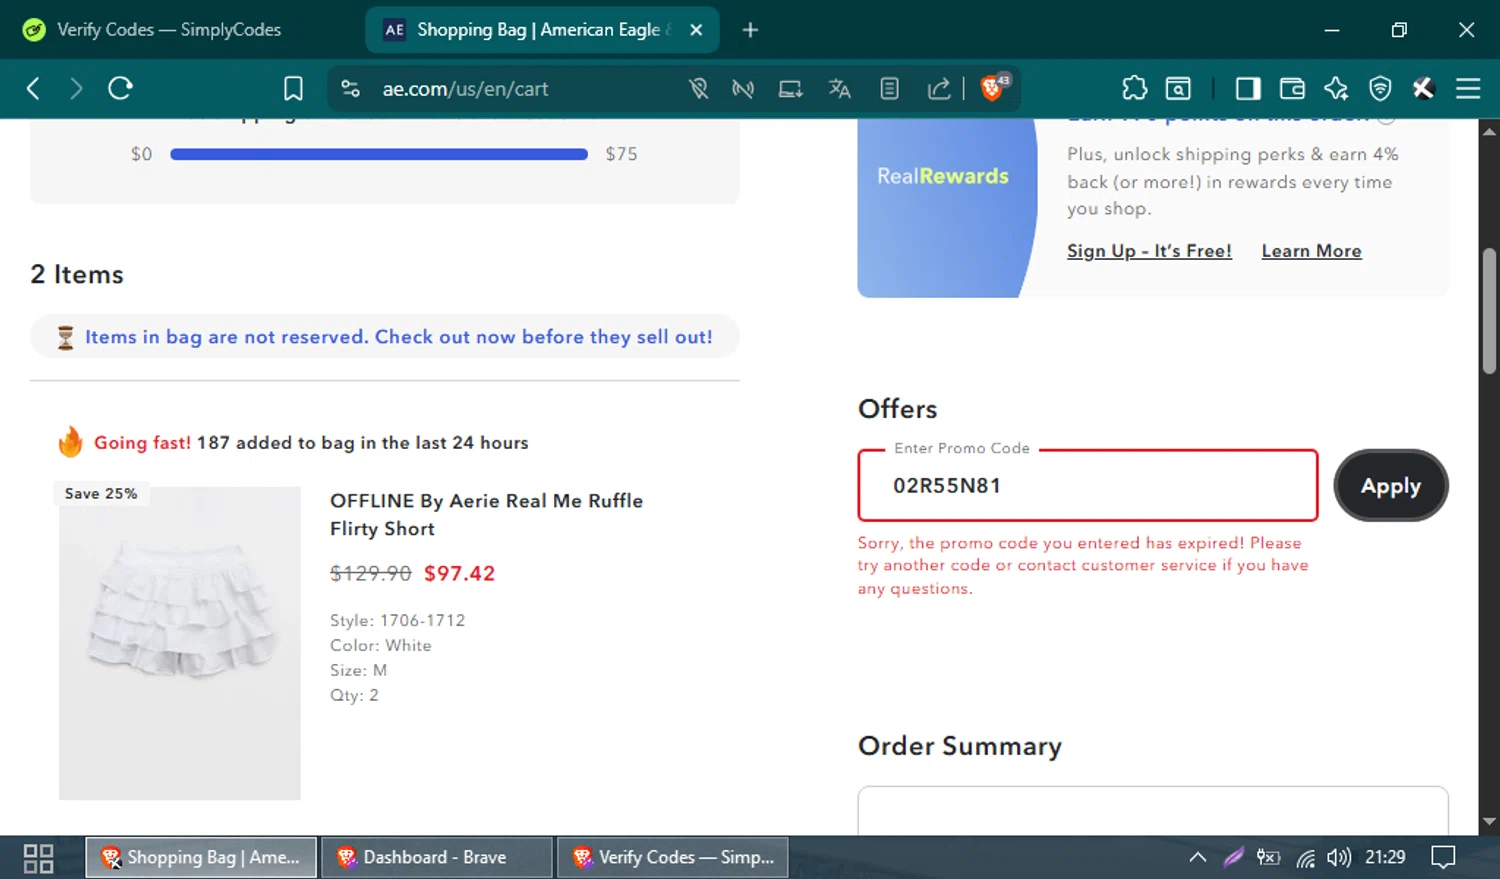
Task: Click the Qty: 2 text
Action: [x=354, y=695]
